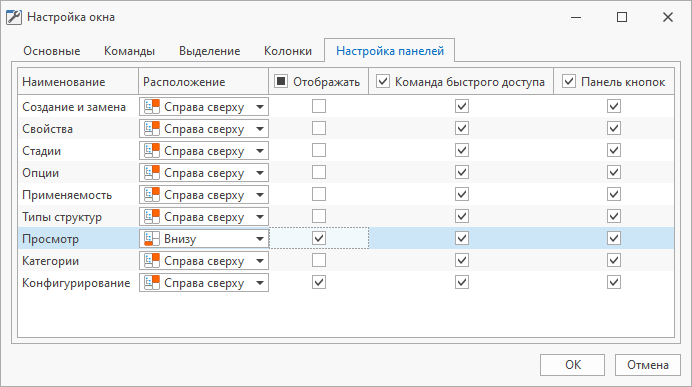The image size is (692, 387).
Task: Click the layout icon in the Создание и замена row
Action: point(152,107)
